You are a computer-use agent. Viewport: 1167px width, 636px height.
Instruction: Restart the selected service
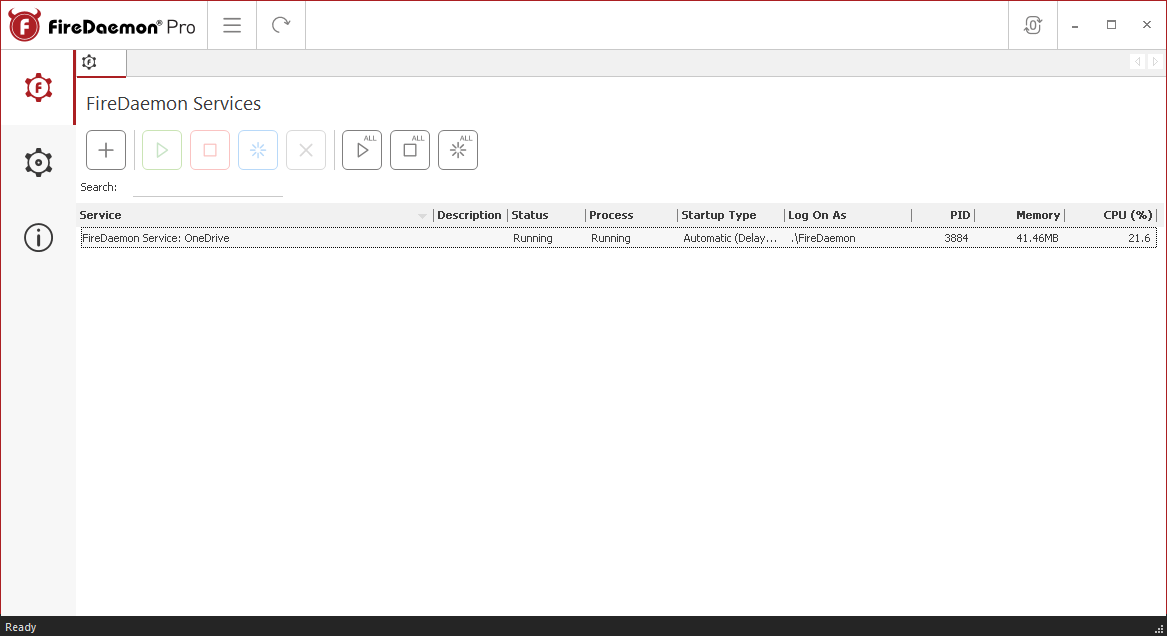(257, 149)
